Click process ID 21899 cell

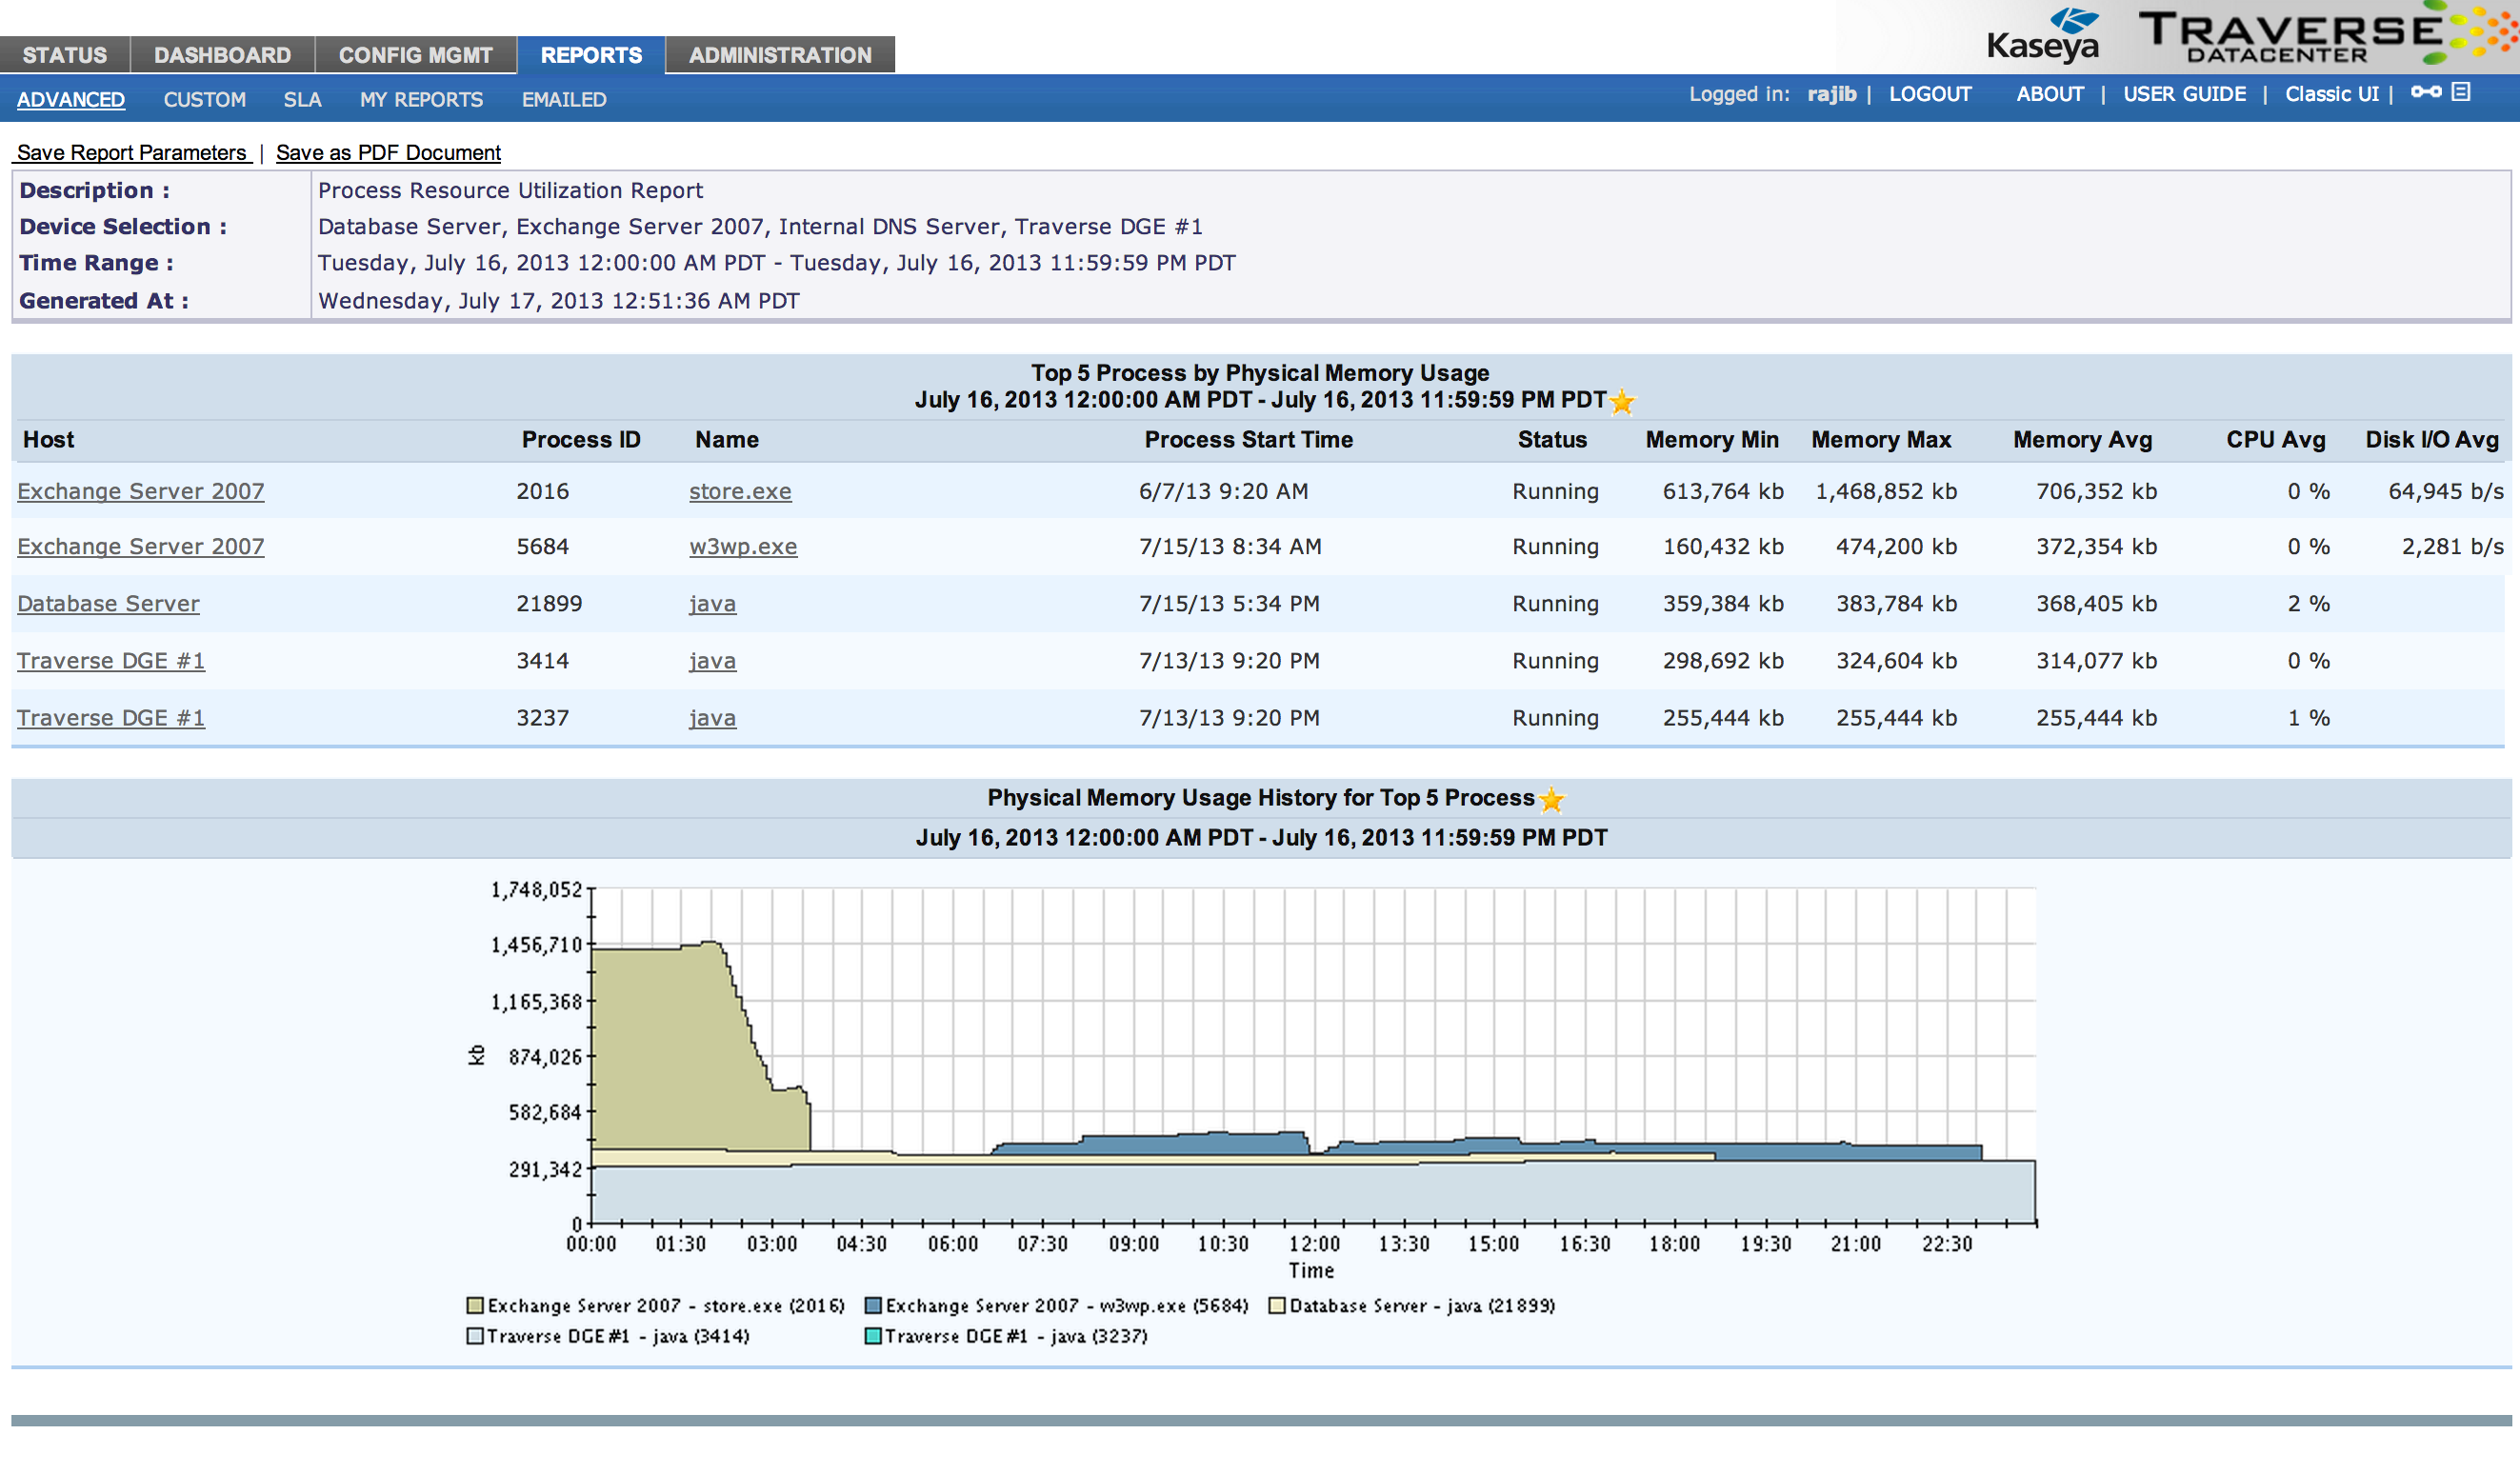point(548,603)
